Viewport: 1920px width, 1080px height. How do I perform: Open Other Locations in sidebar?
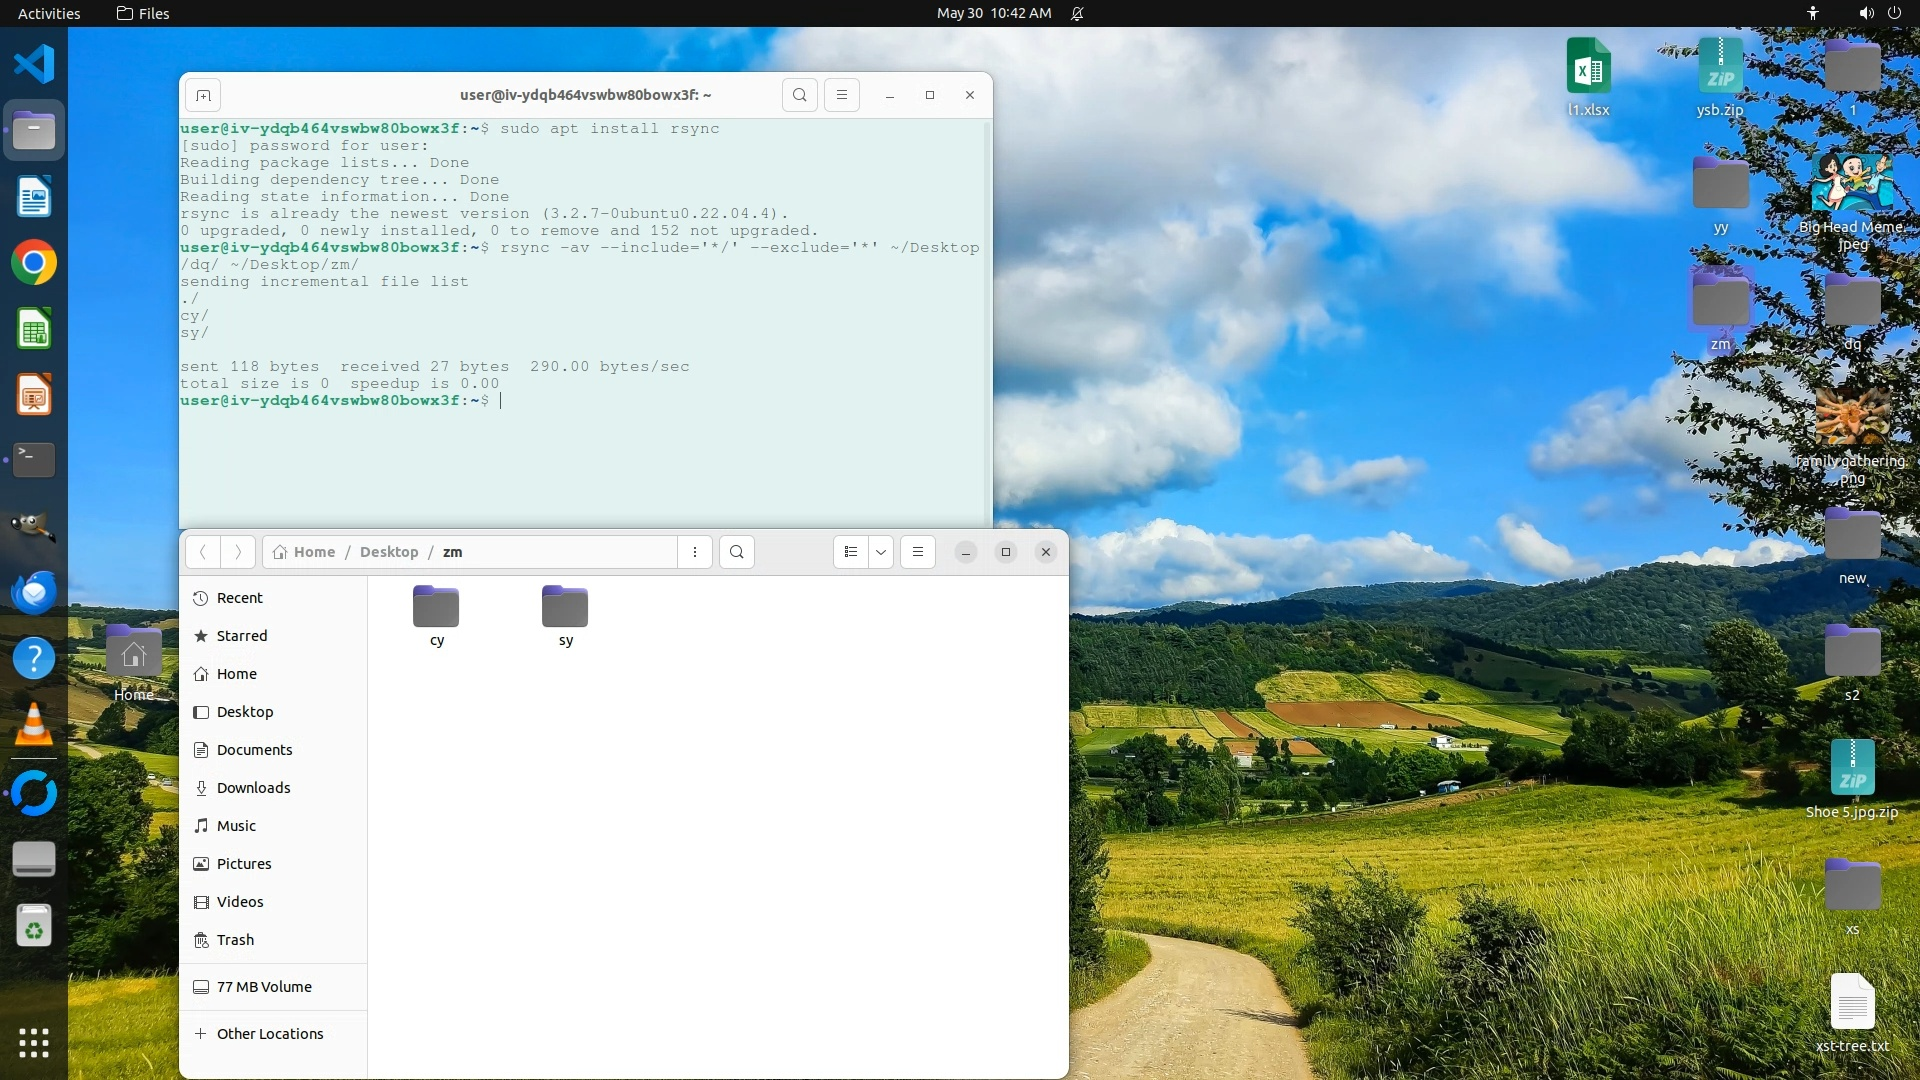pyautogui.click(x=269, y=1034)
